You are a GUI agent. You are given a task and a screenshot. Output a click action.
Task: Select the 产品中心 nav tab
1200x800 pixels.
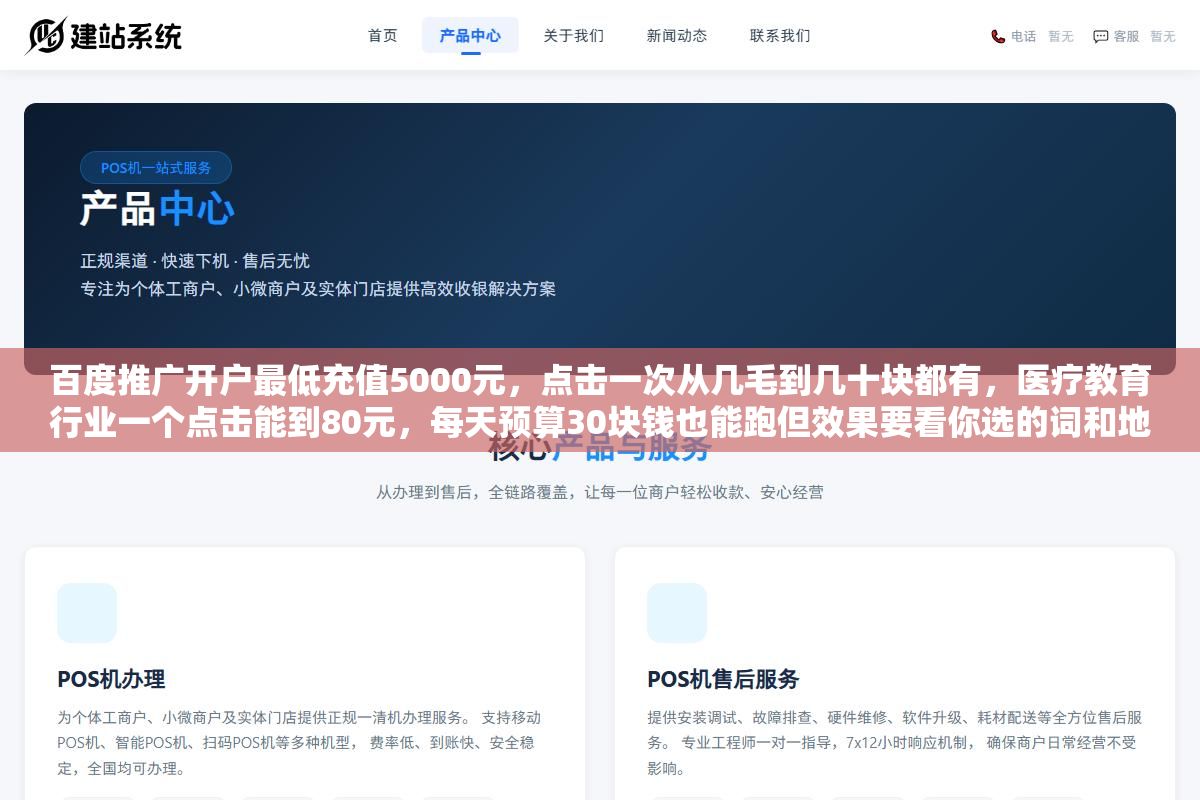click(x=470, y=35)
